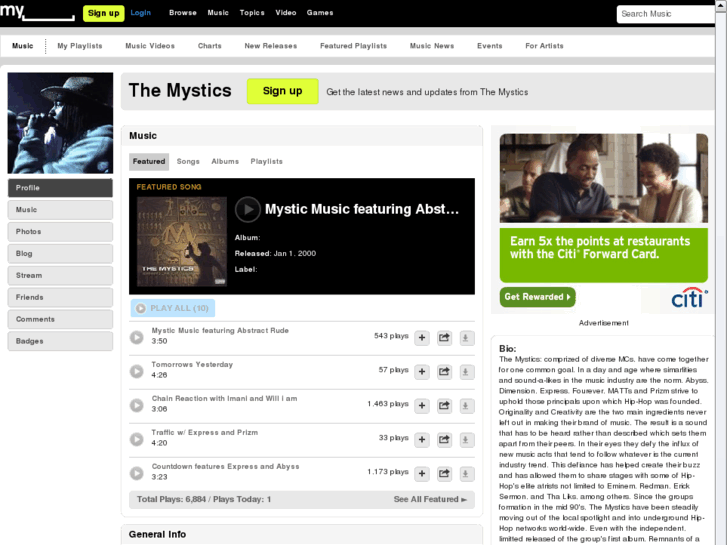Open Games in the top navigation
Screen dimensions: 727x545
click(x=319, y=13)
